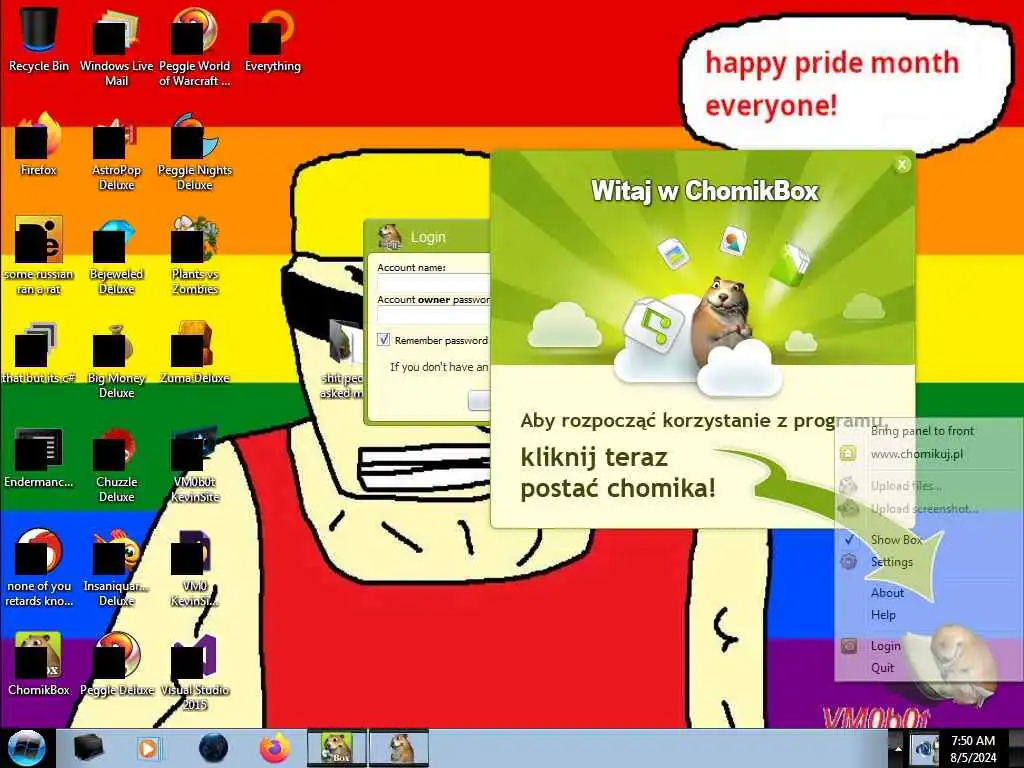This screenshot has width=1024, height=768.
Task: Click the media player taskbar icon
Action: (x=148, y=748)
